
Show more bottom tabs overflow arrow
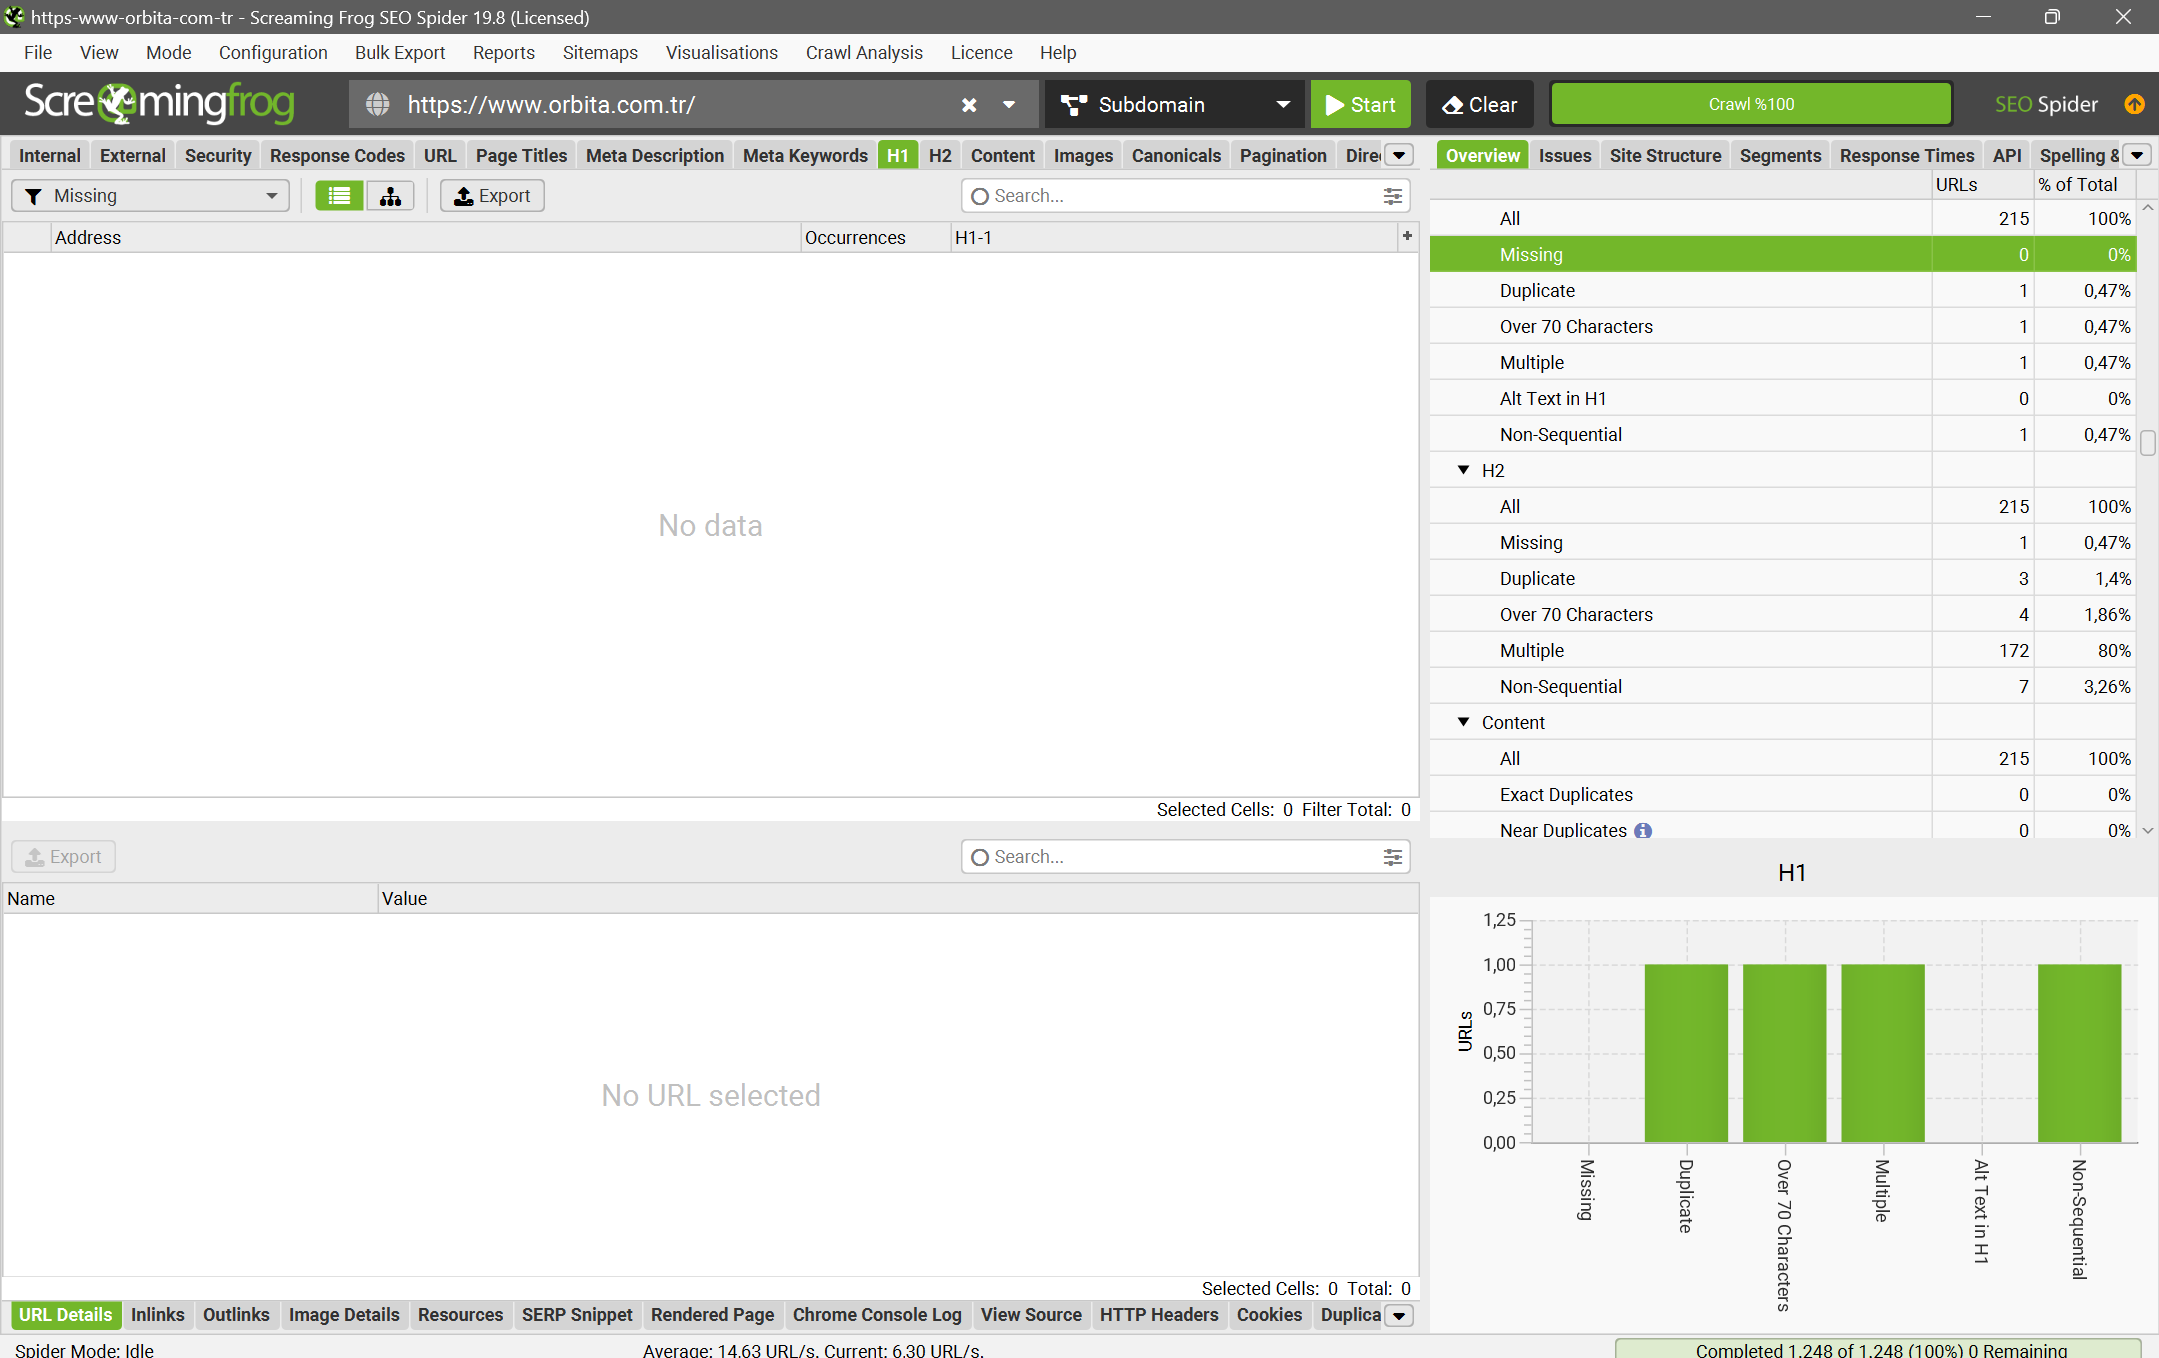1400,1315
